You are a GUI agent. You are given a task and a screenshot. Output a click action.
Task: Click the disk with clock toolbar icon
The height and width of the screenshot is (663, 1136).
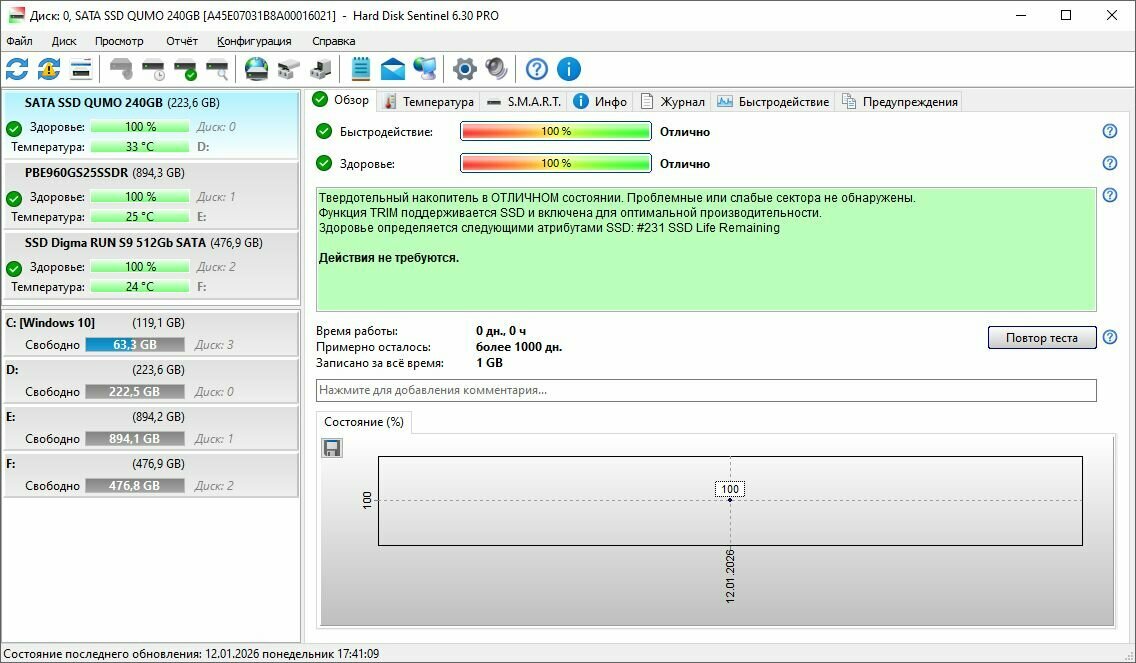(154, 70)
